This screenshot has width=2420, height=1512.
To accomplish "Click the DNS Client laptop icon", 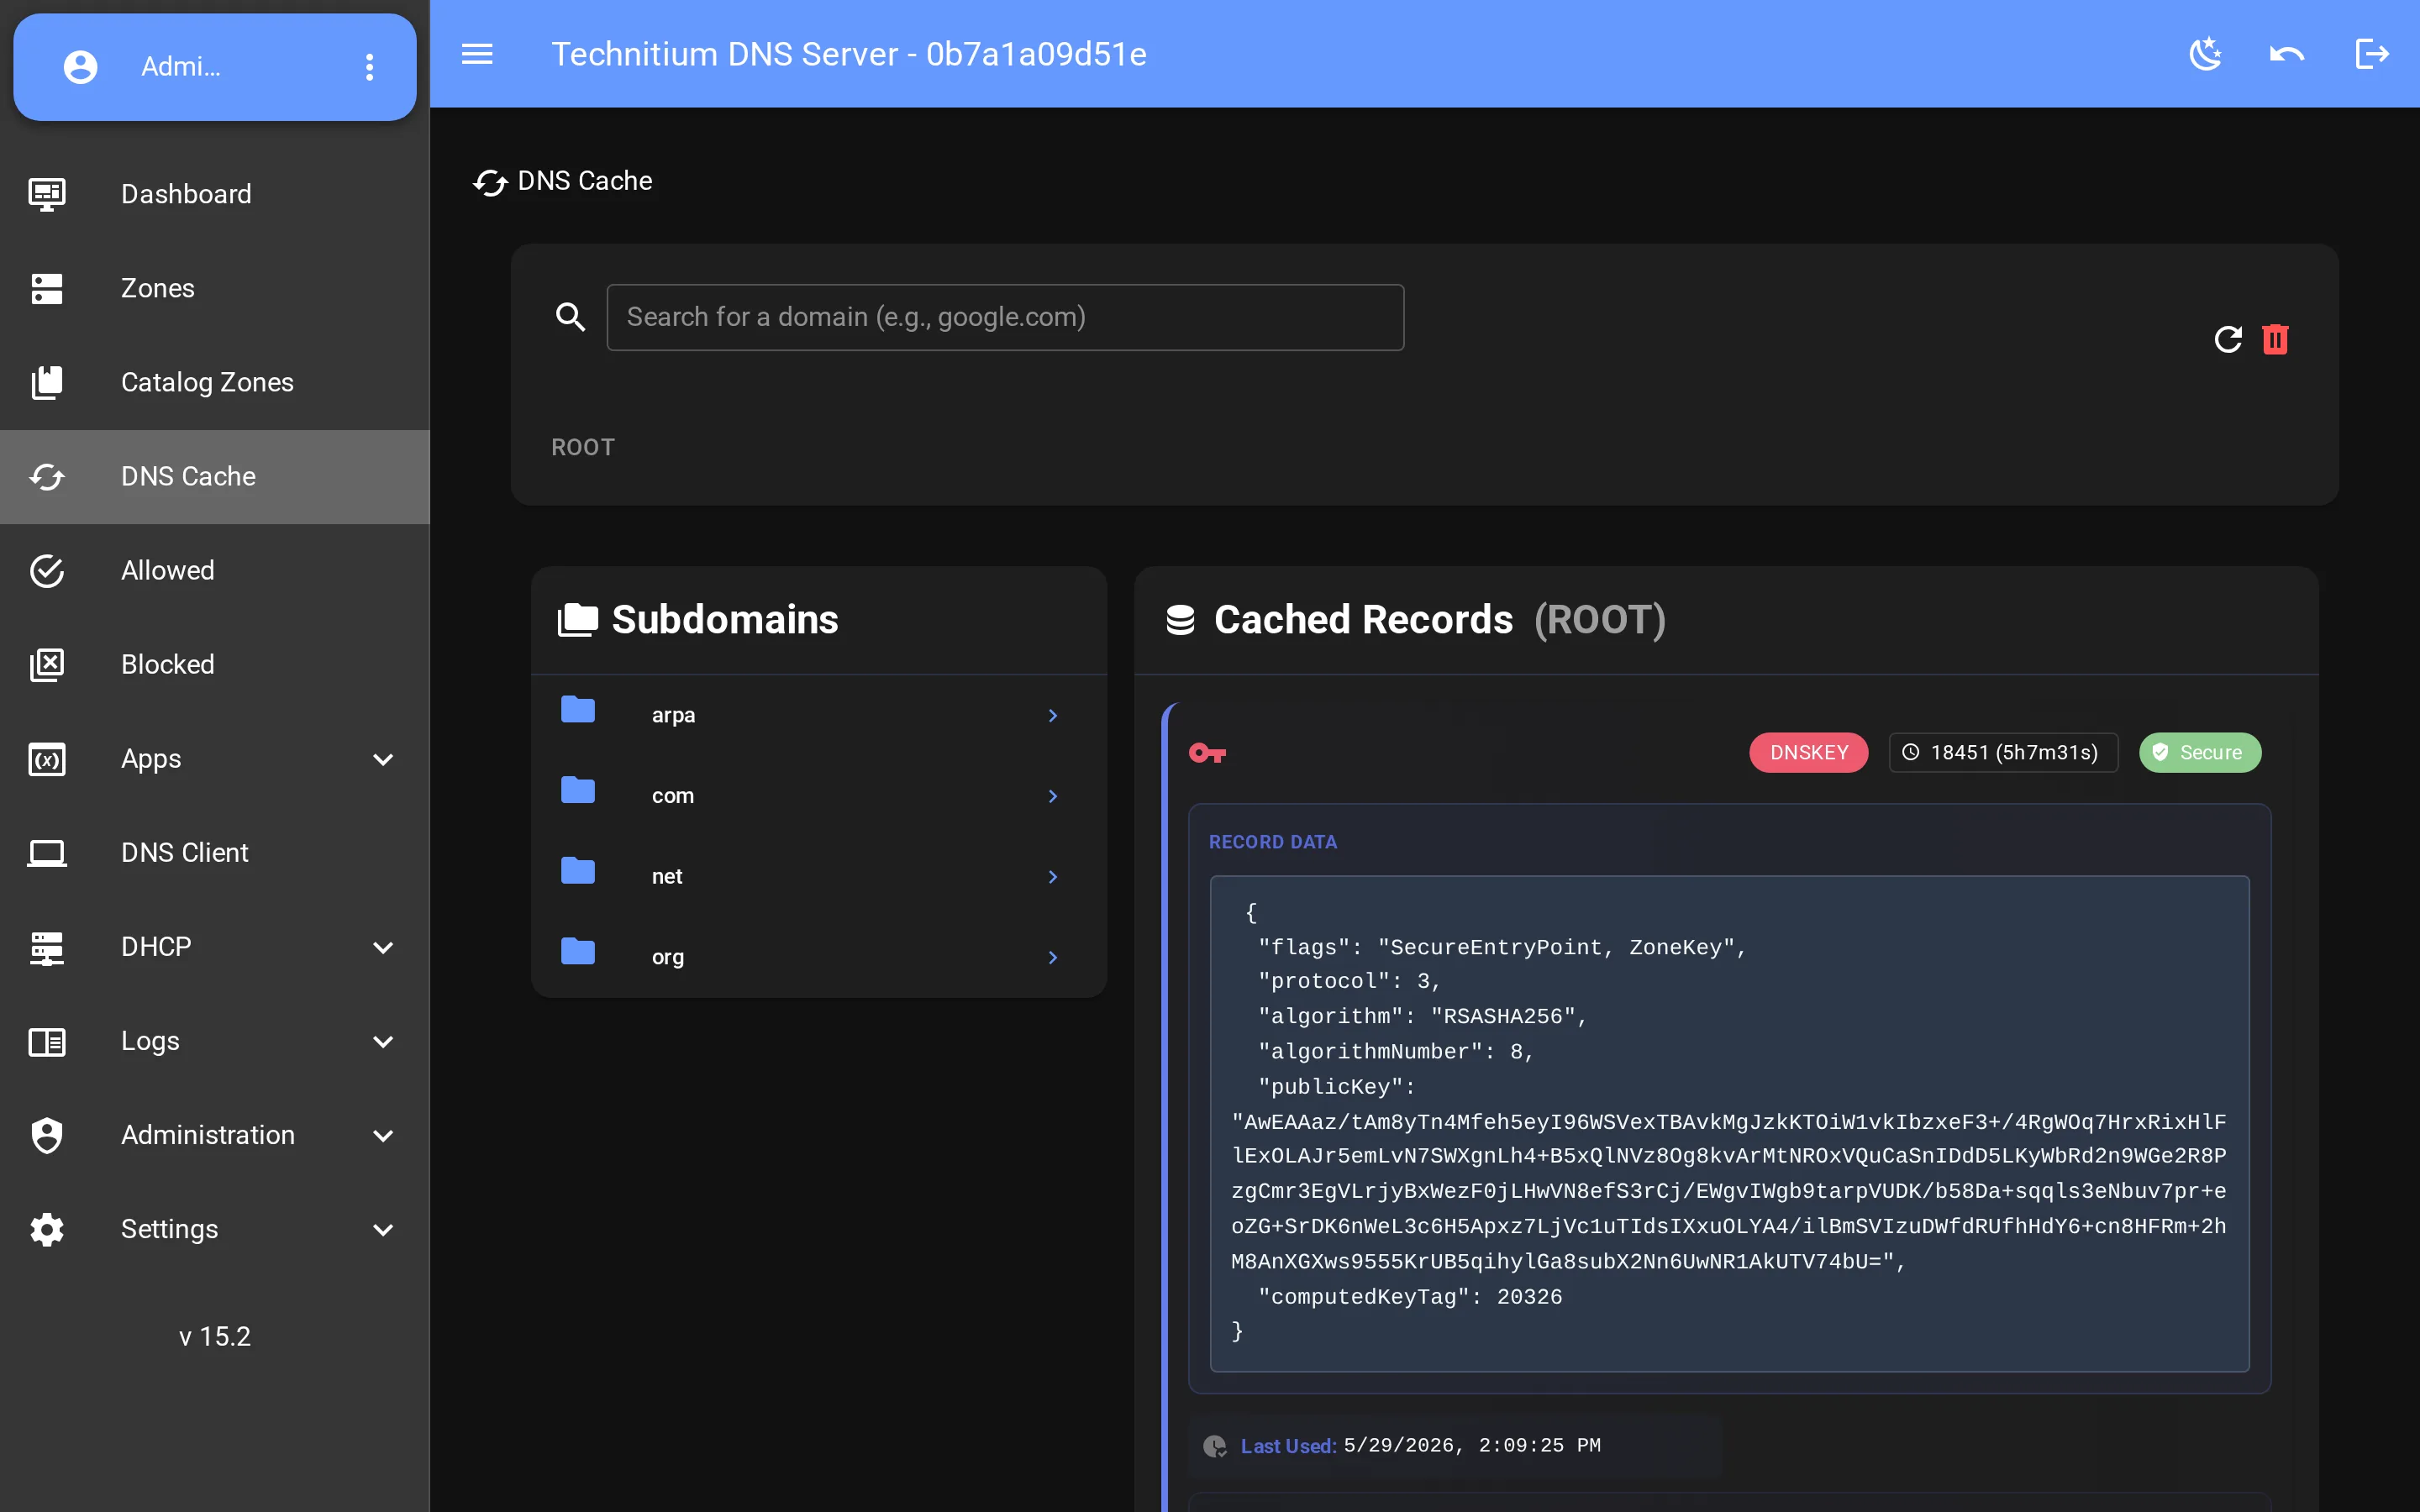I will (x=47, y=853).
